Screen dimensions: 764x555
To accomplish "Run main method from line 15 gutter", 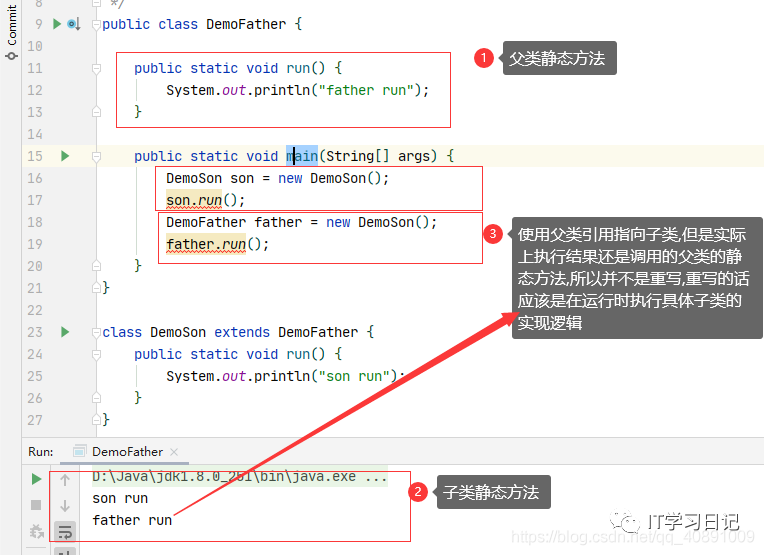I will pyautogui.click(x=65, y=156).
